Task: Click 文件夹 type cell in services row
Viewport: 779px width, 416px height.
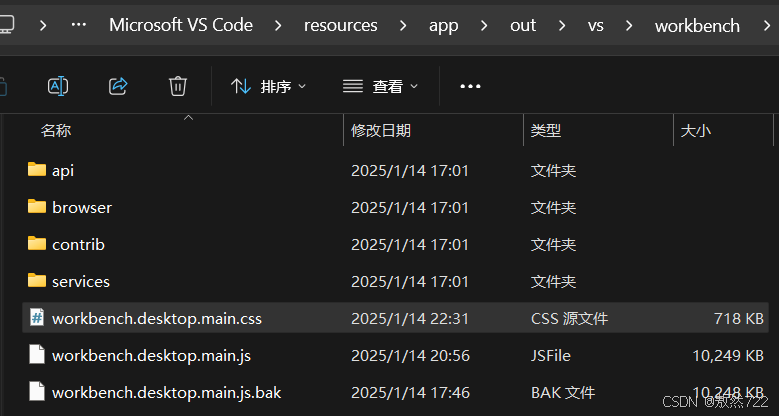Action: [553, 281]
